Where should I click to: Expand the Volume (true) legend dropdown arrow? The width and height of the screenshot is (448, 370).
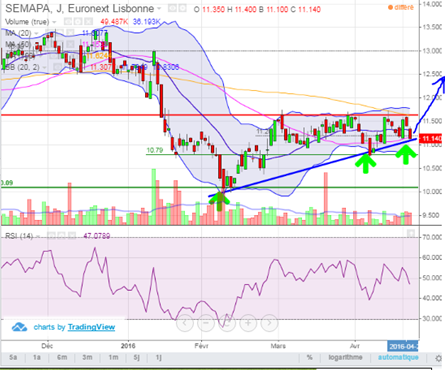(x=54, y=22)
